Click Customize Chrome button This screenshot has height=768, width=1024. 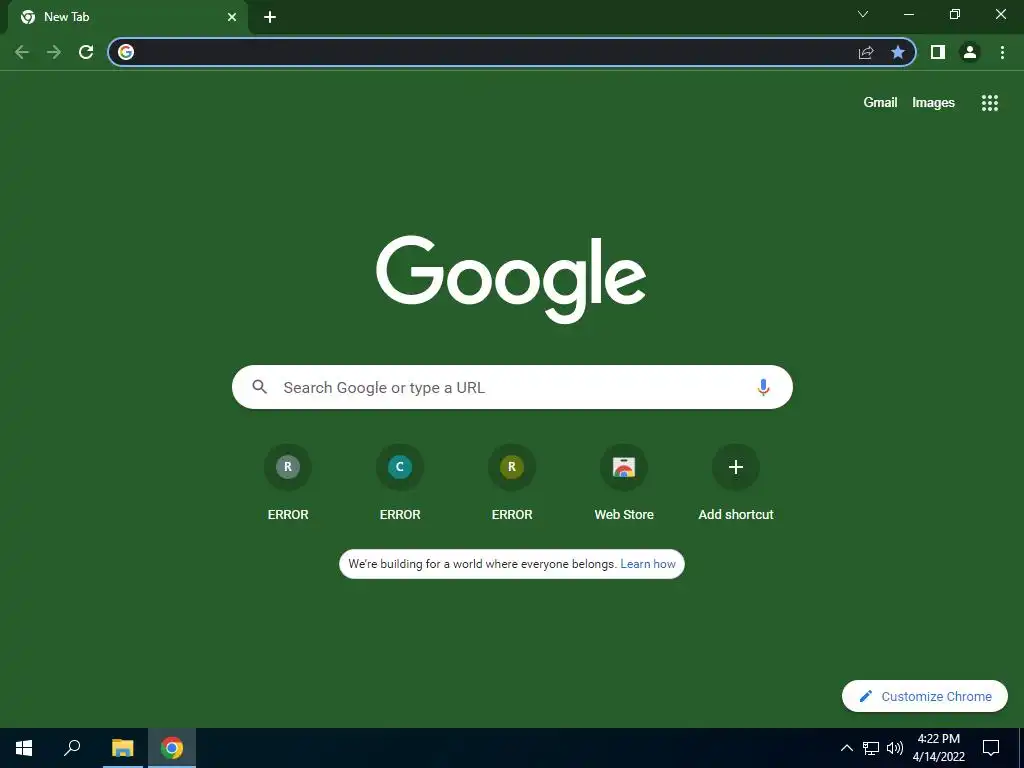tap(925, 696)
